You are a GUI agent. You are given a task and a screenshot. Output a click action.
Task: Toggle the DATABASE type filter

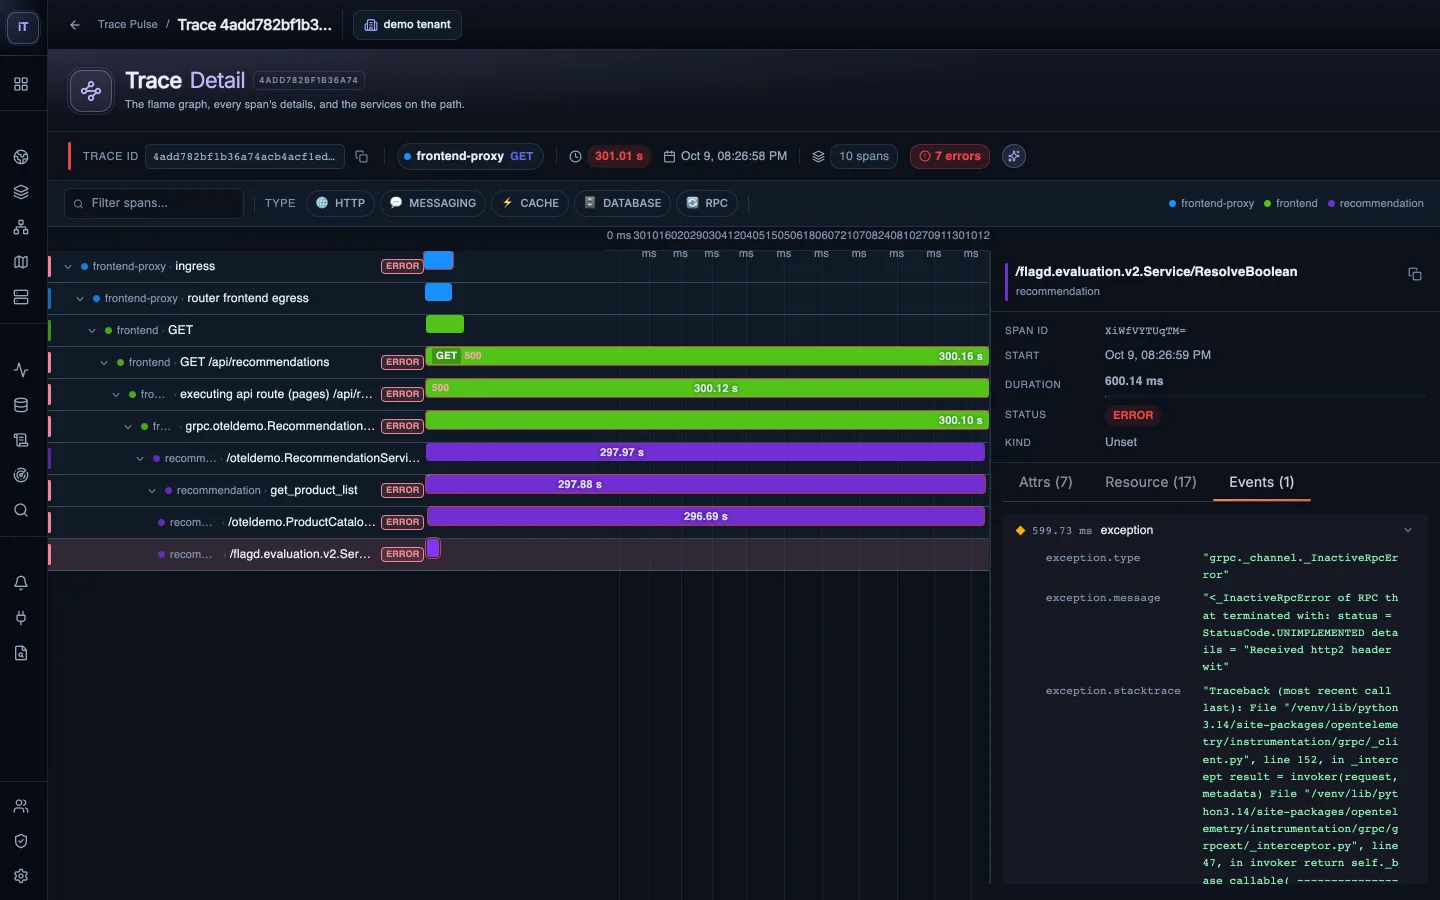tap(622, 203)
